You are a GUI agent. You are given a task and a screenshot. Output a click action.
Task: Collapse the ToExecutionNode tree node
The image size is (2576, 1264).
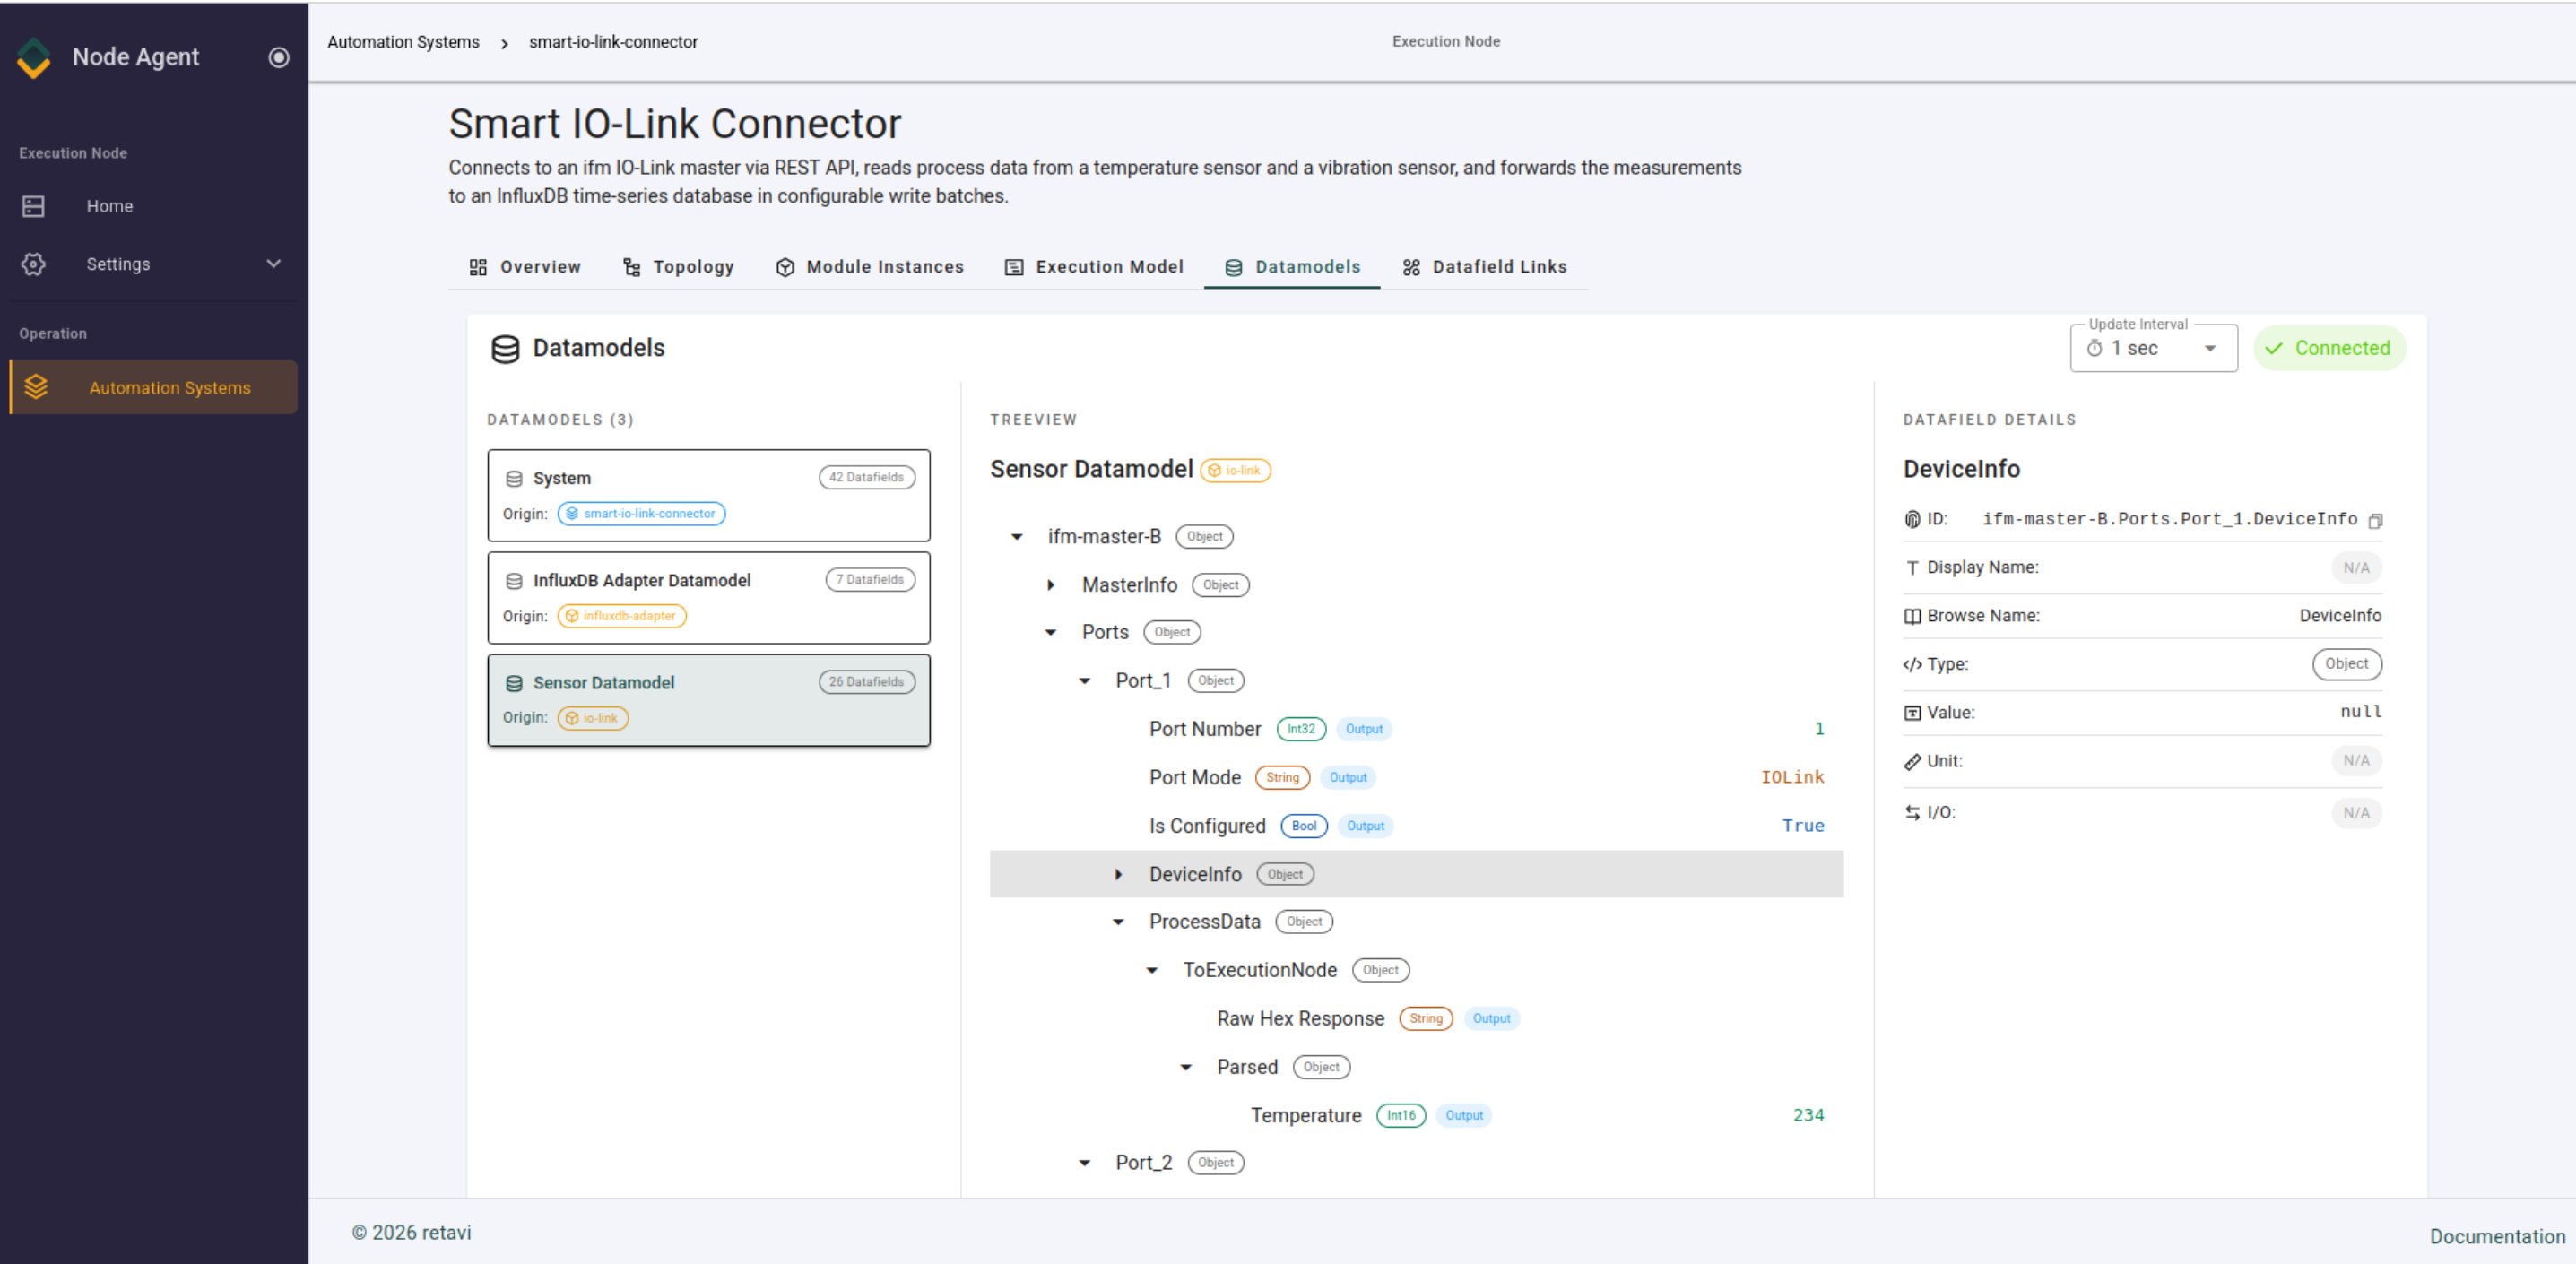[x=1152, y=971]
